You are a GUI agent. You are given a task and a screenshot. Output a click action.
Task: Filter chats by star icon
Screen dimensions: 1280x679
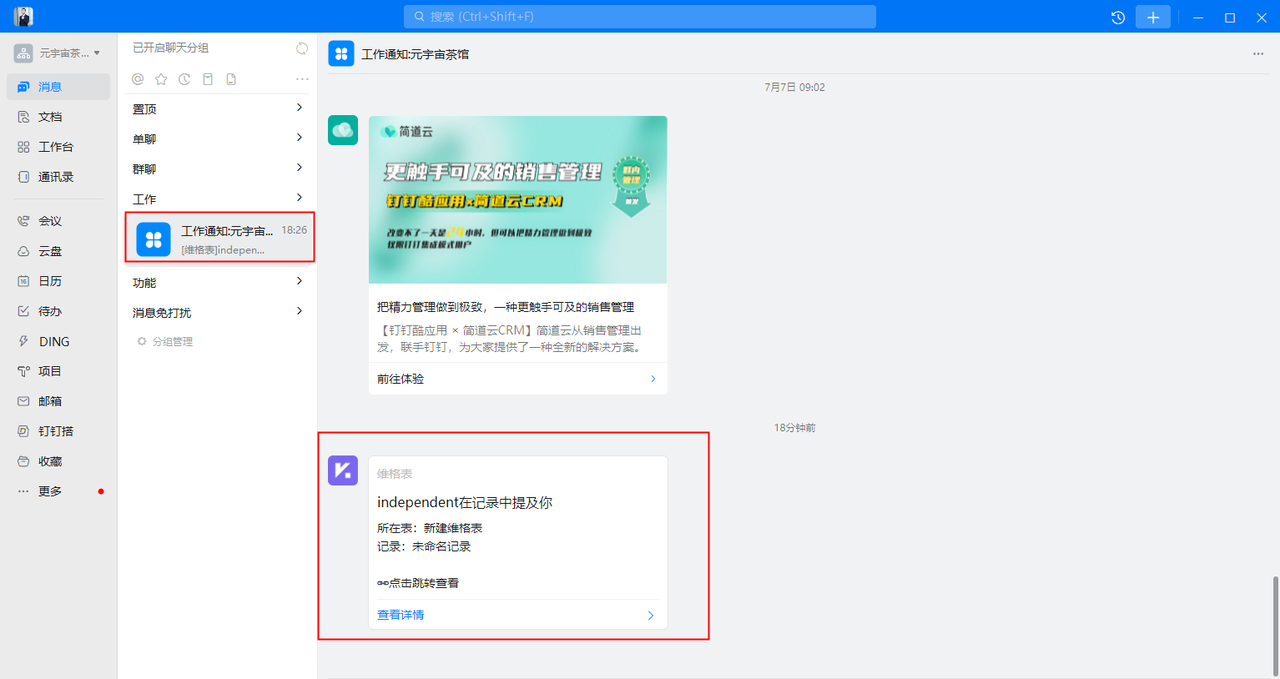[161, 79]
